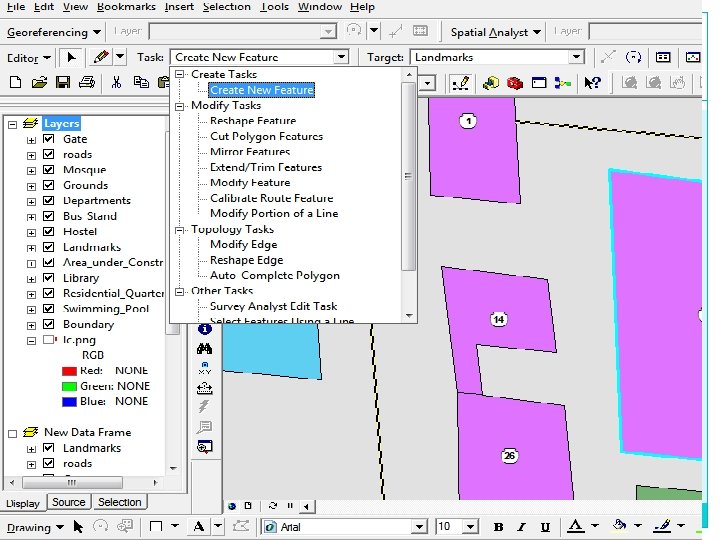
Task: Open the Find binoculars tool
Action: tap(204, 349)
